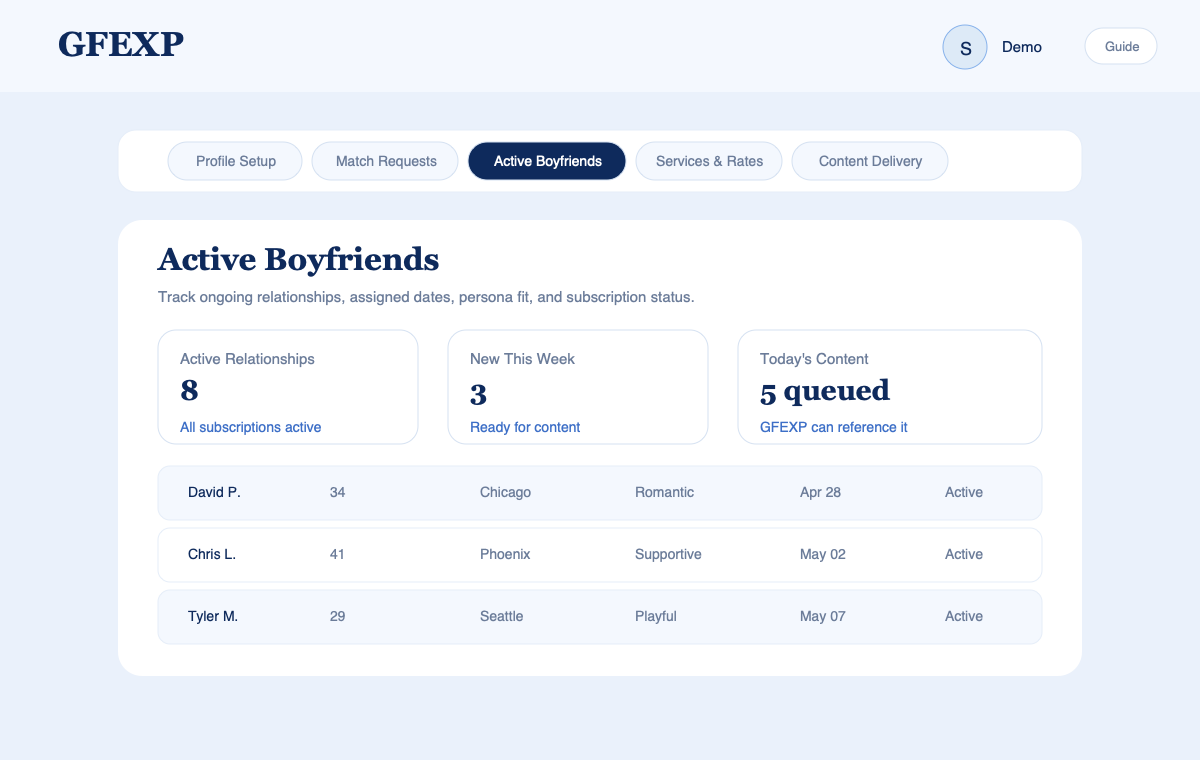Click Active status in Chris L. row
The width and height of the screenshot is (1200, 760).
click(x=964, y=554)
